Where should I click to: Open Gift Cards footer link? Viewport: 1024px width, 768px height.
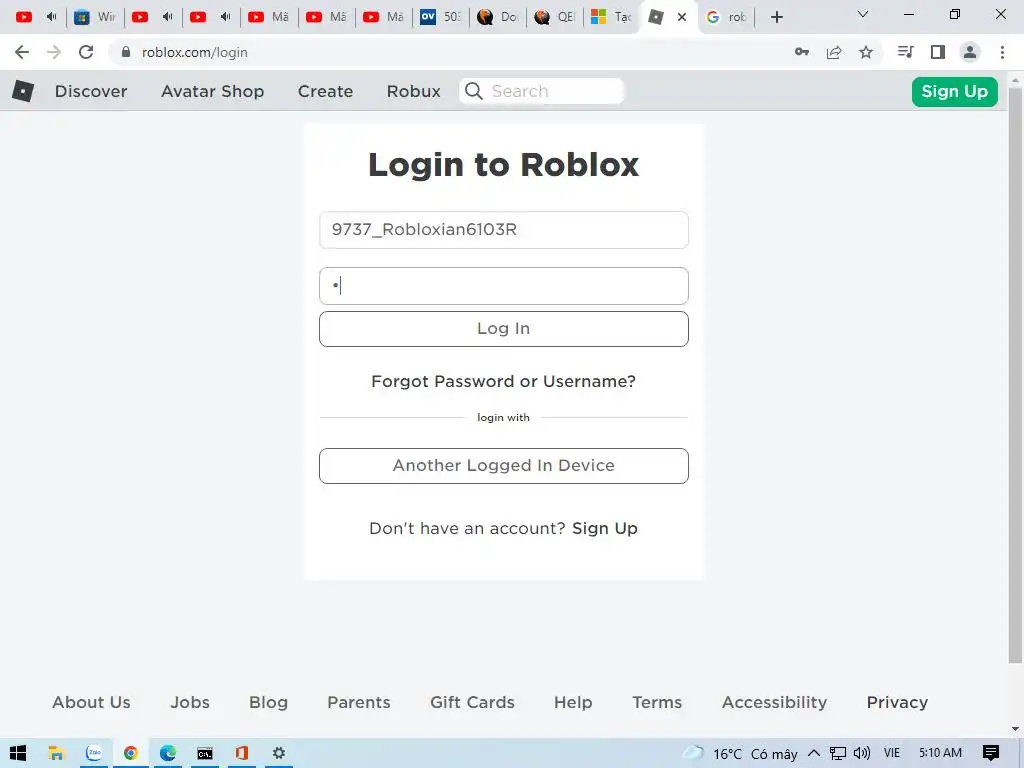tap(472, 702)
